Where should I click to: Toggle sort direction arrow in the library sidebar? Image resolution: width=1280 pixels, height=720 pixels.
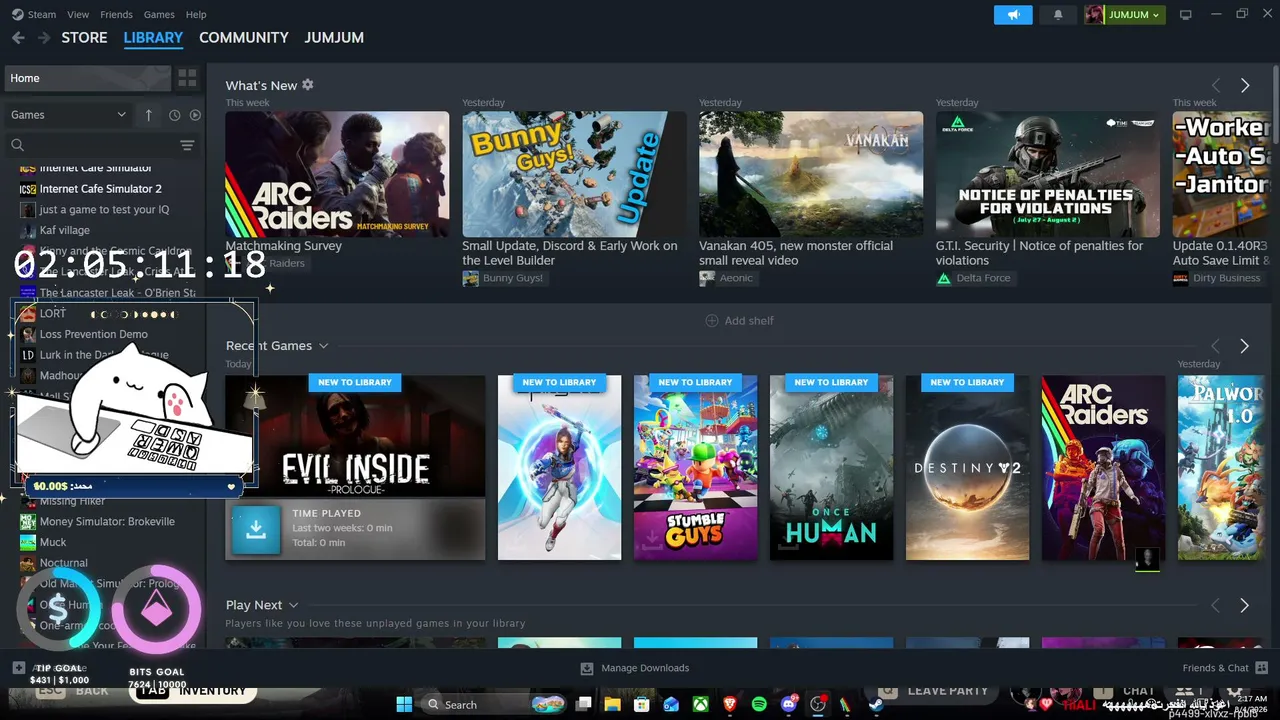(x=149, y=115)
